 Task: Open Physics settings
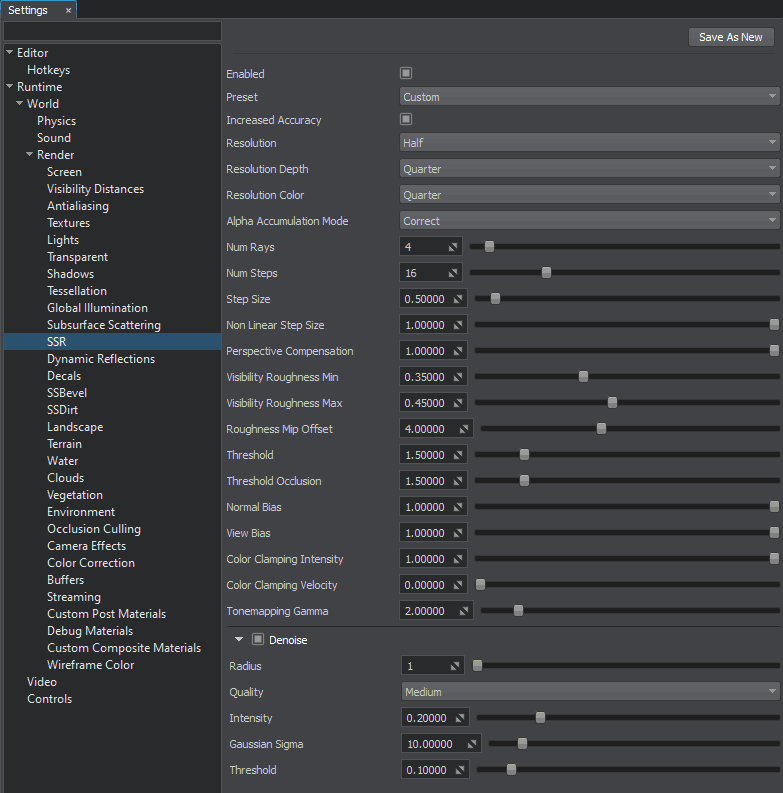57,121
